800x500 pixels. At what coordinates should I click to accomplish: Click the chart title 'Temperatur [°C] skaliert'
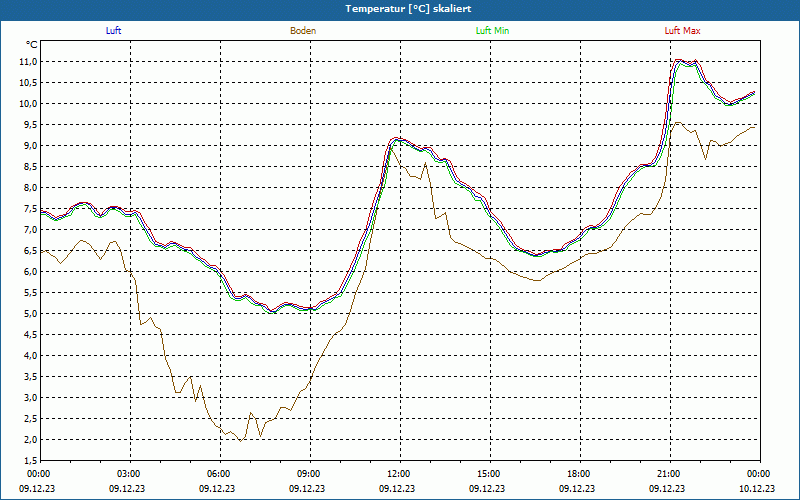[408, 9]
